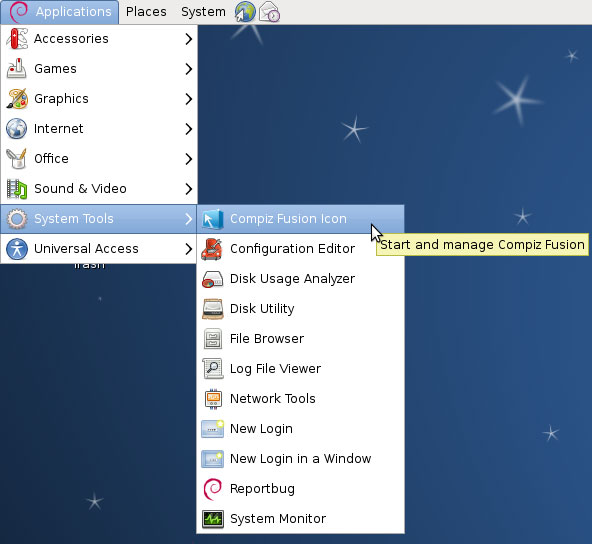Click the System Monitor graph icon

click(x=213, y=519)
